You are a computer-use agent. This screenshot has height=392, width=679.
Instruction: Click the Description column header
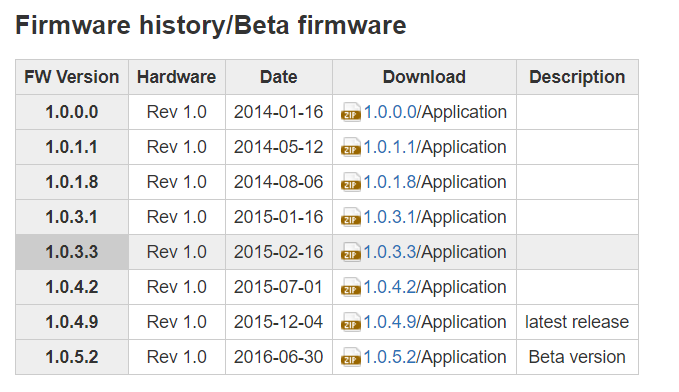577,77
